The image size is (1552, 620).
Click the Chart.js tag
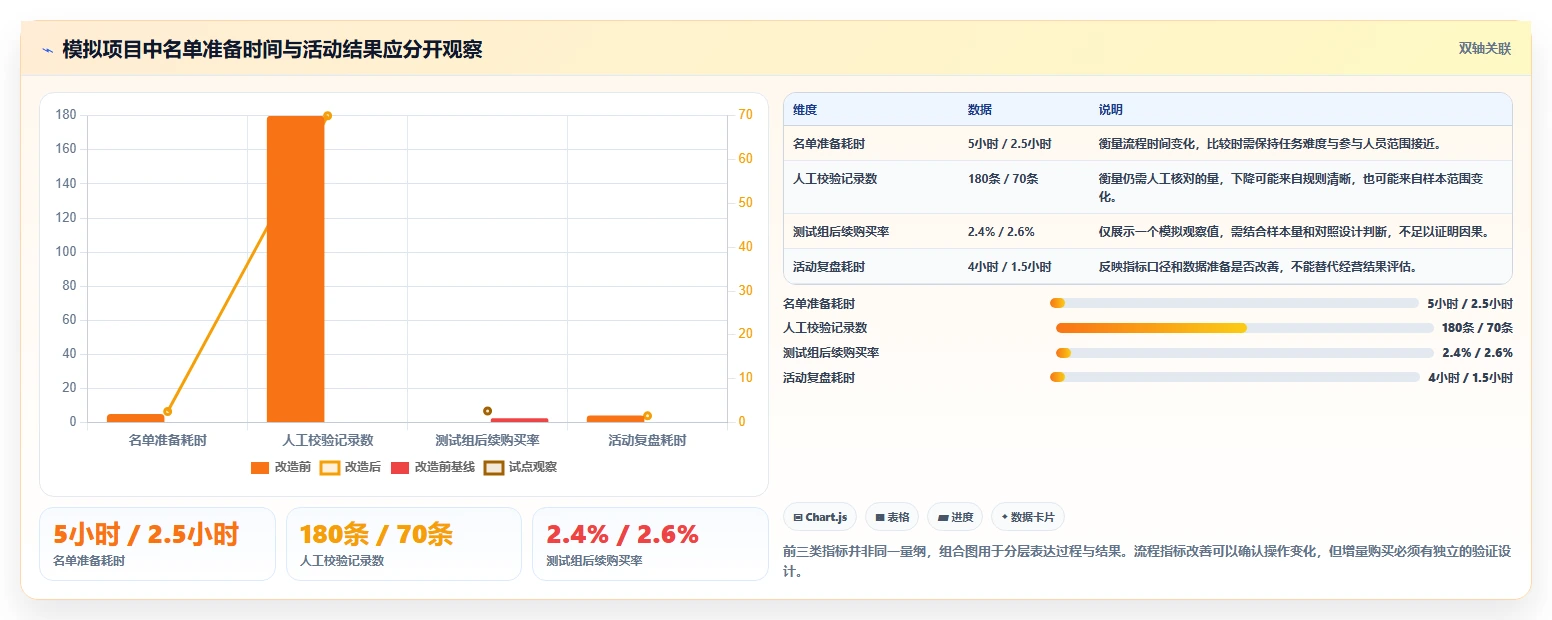point(820,517)
